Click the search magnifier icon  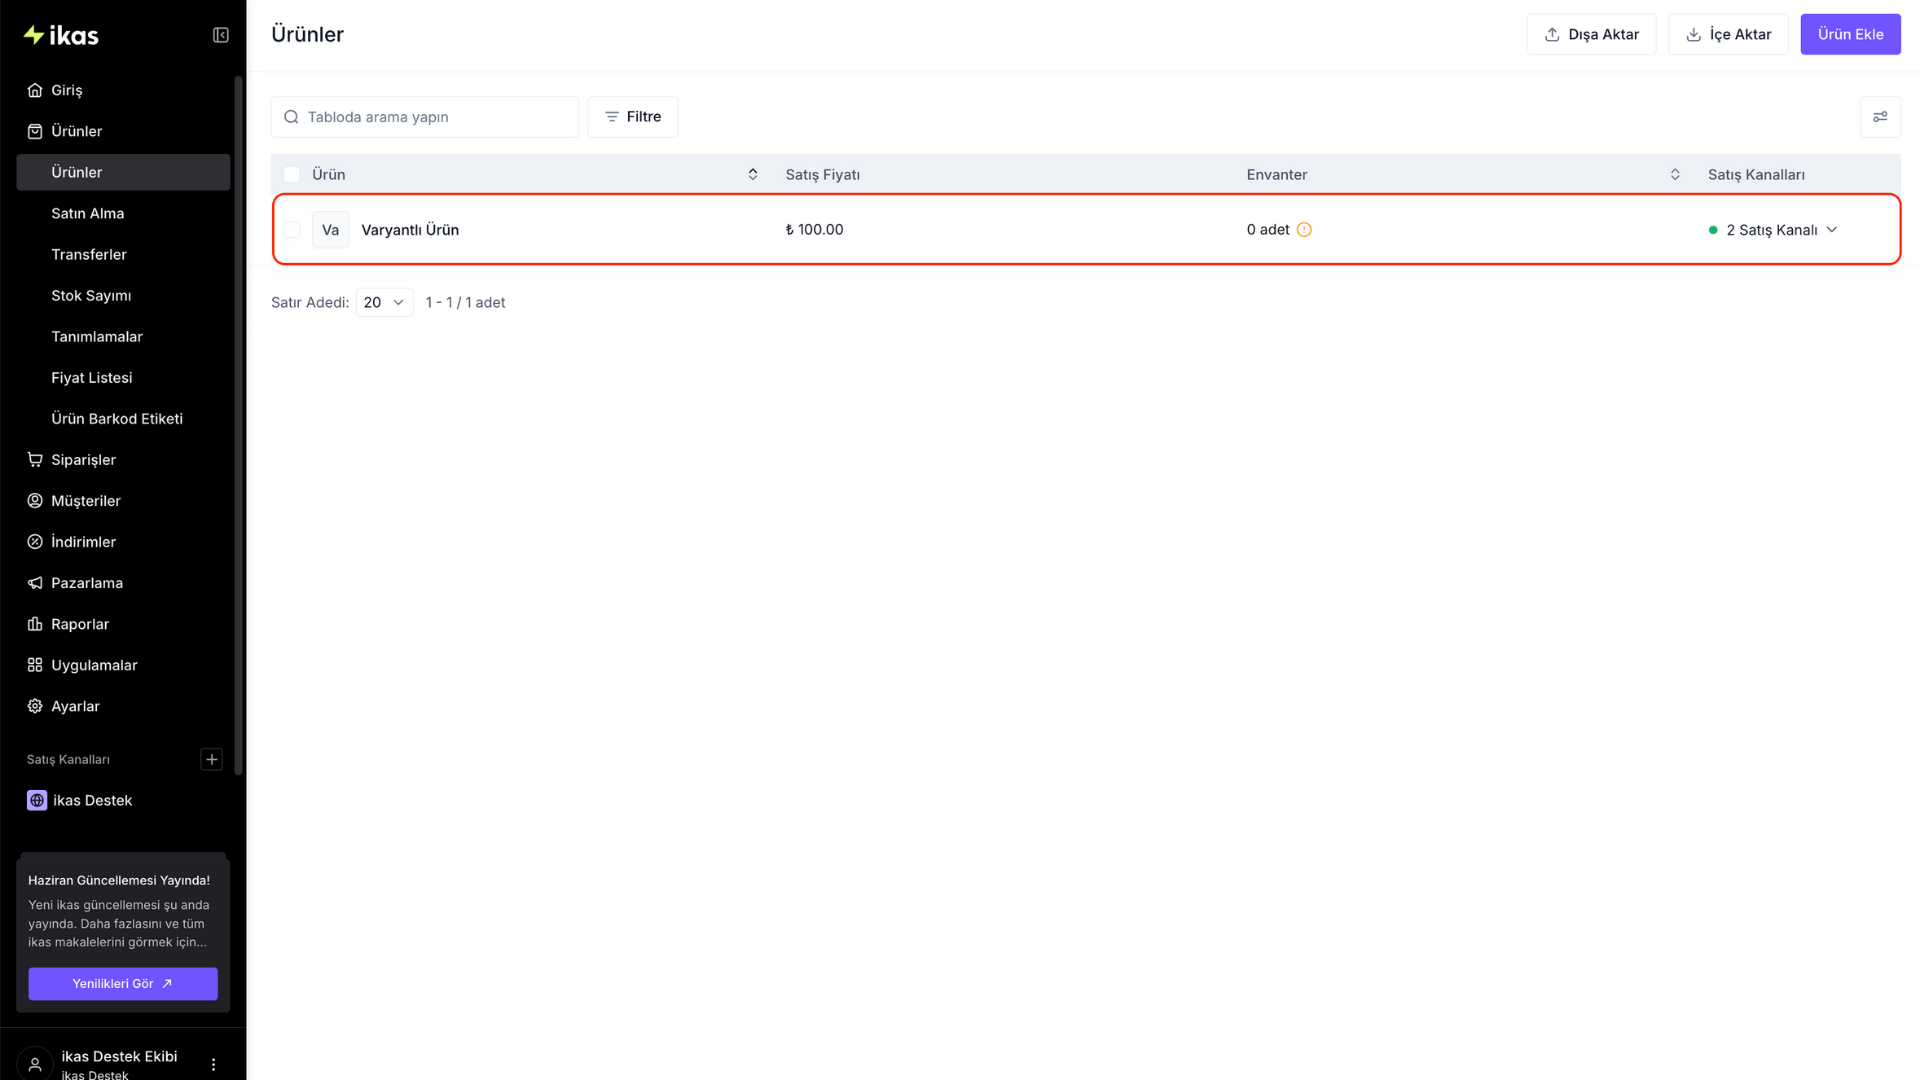click(291, 117)
